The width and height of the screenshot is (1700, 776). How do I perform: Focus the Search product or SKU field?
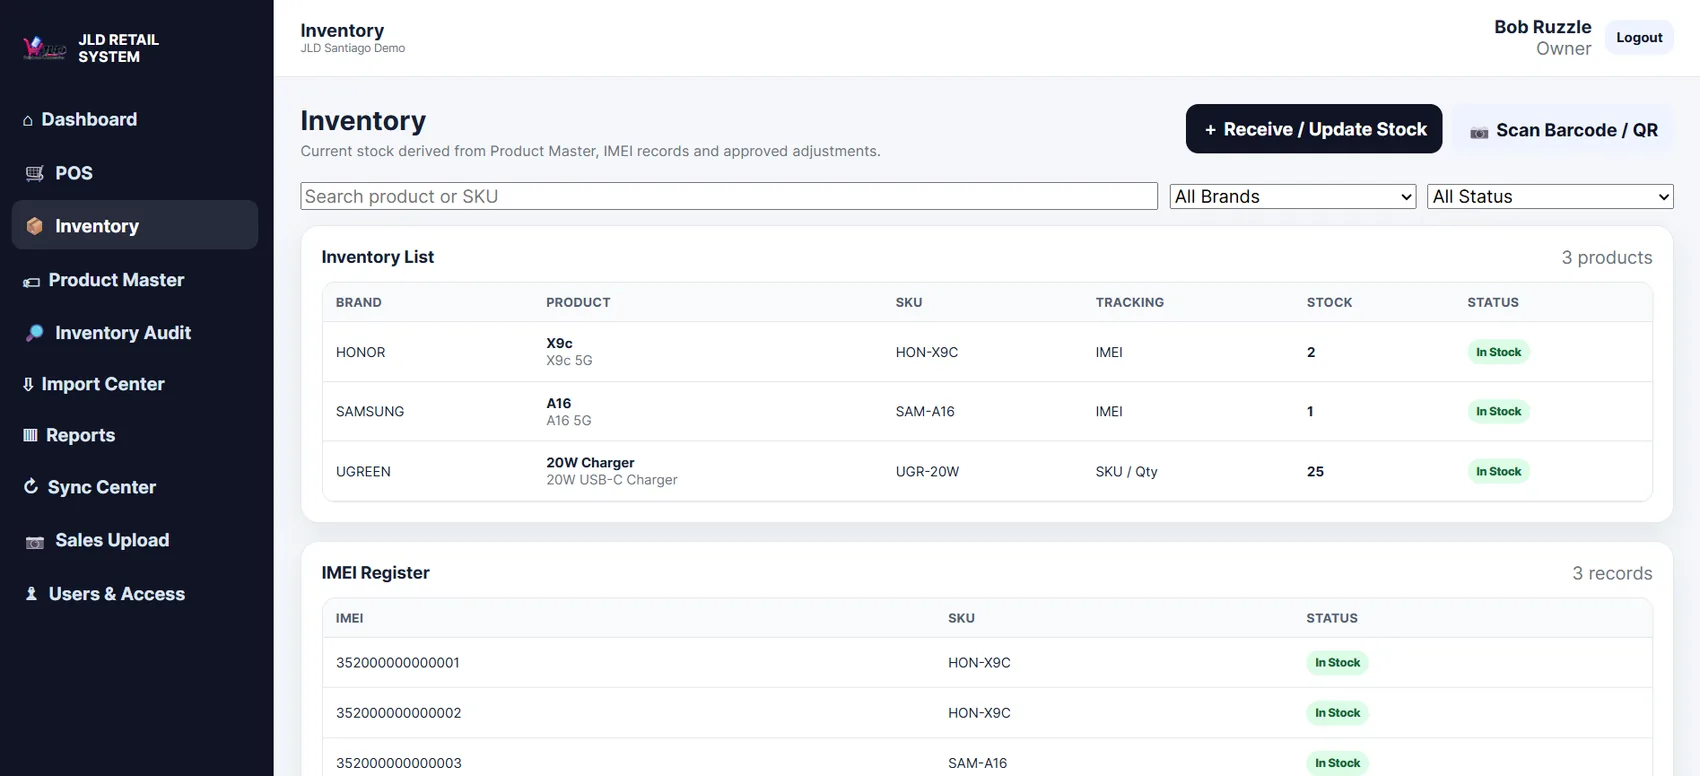(x=729, y=196)
